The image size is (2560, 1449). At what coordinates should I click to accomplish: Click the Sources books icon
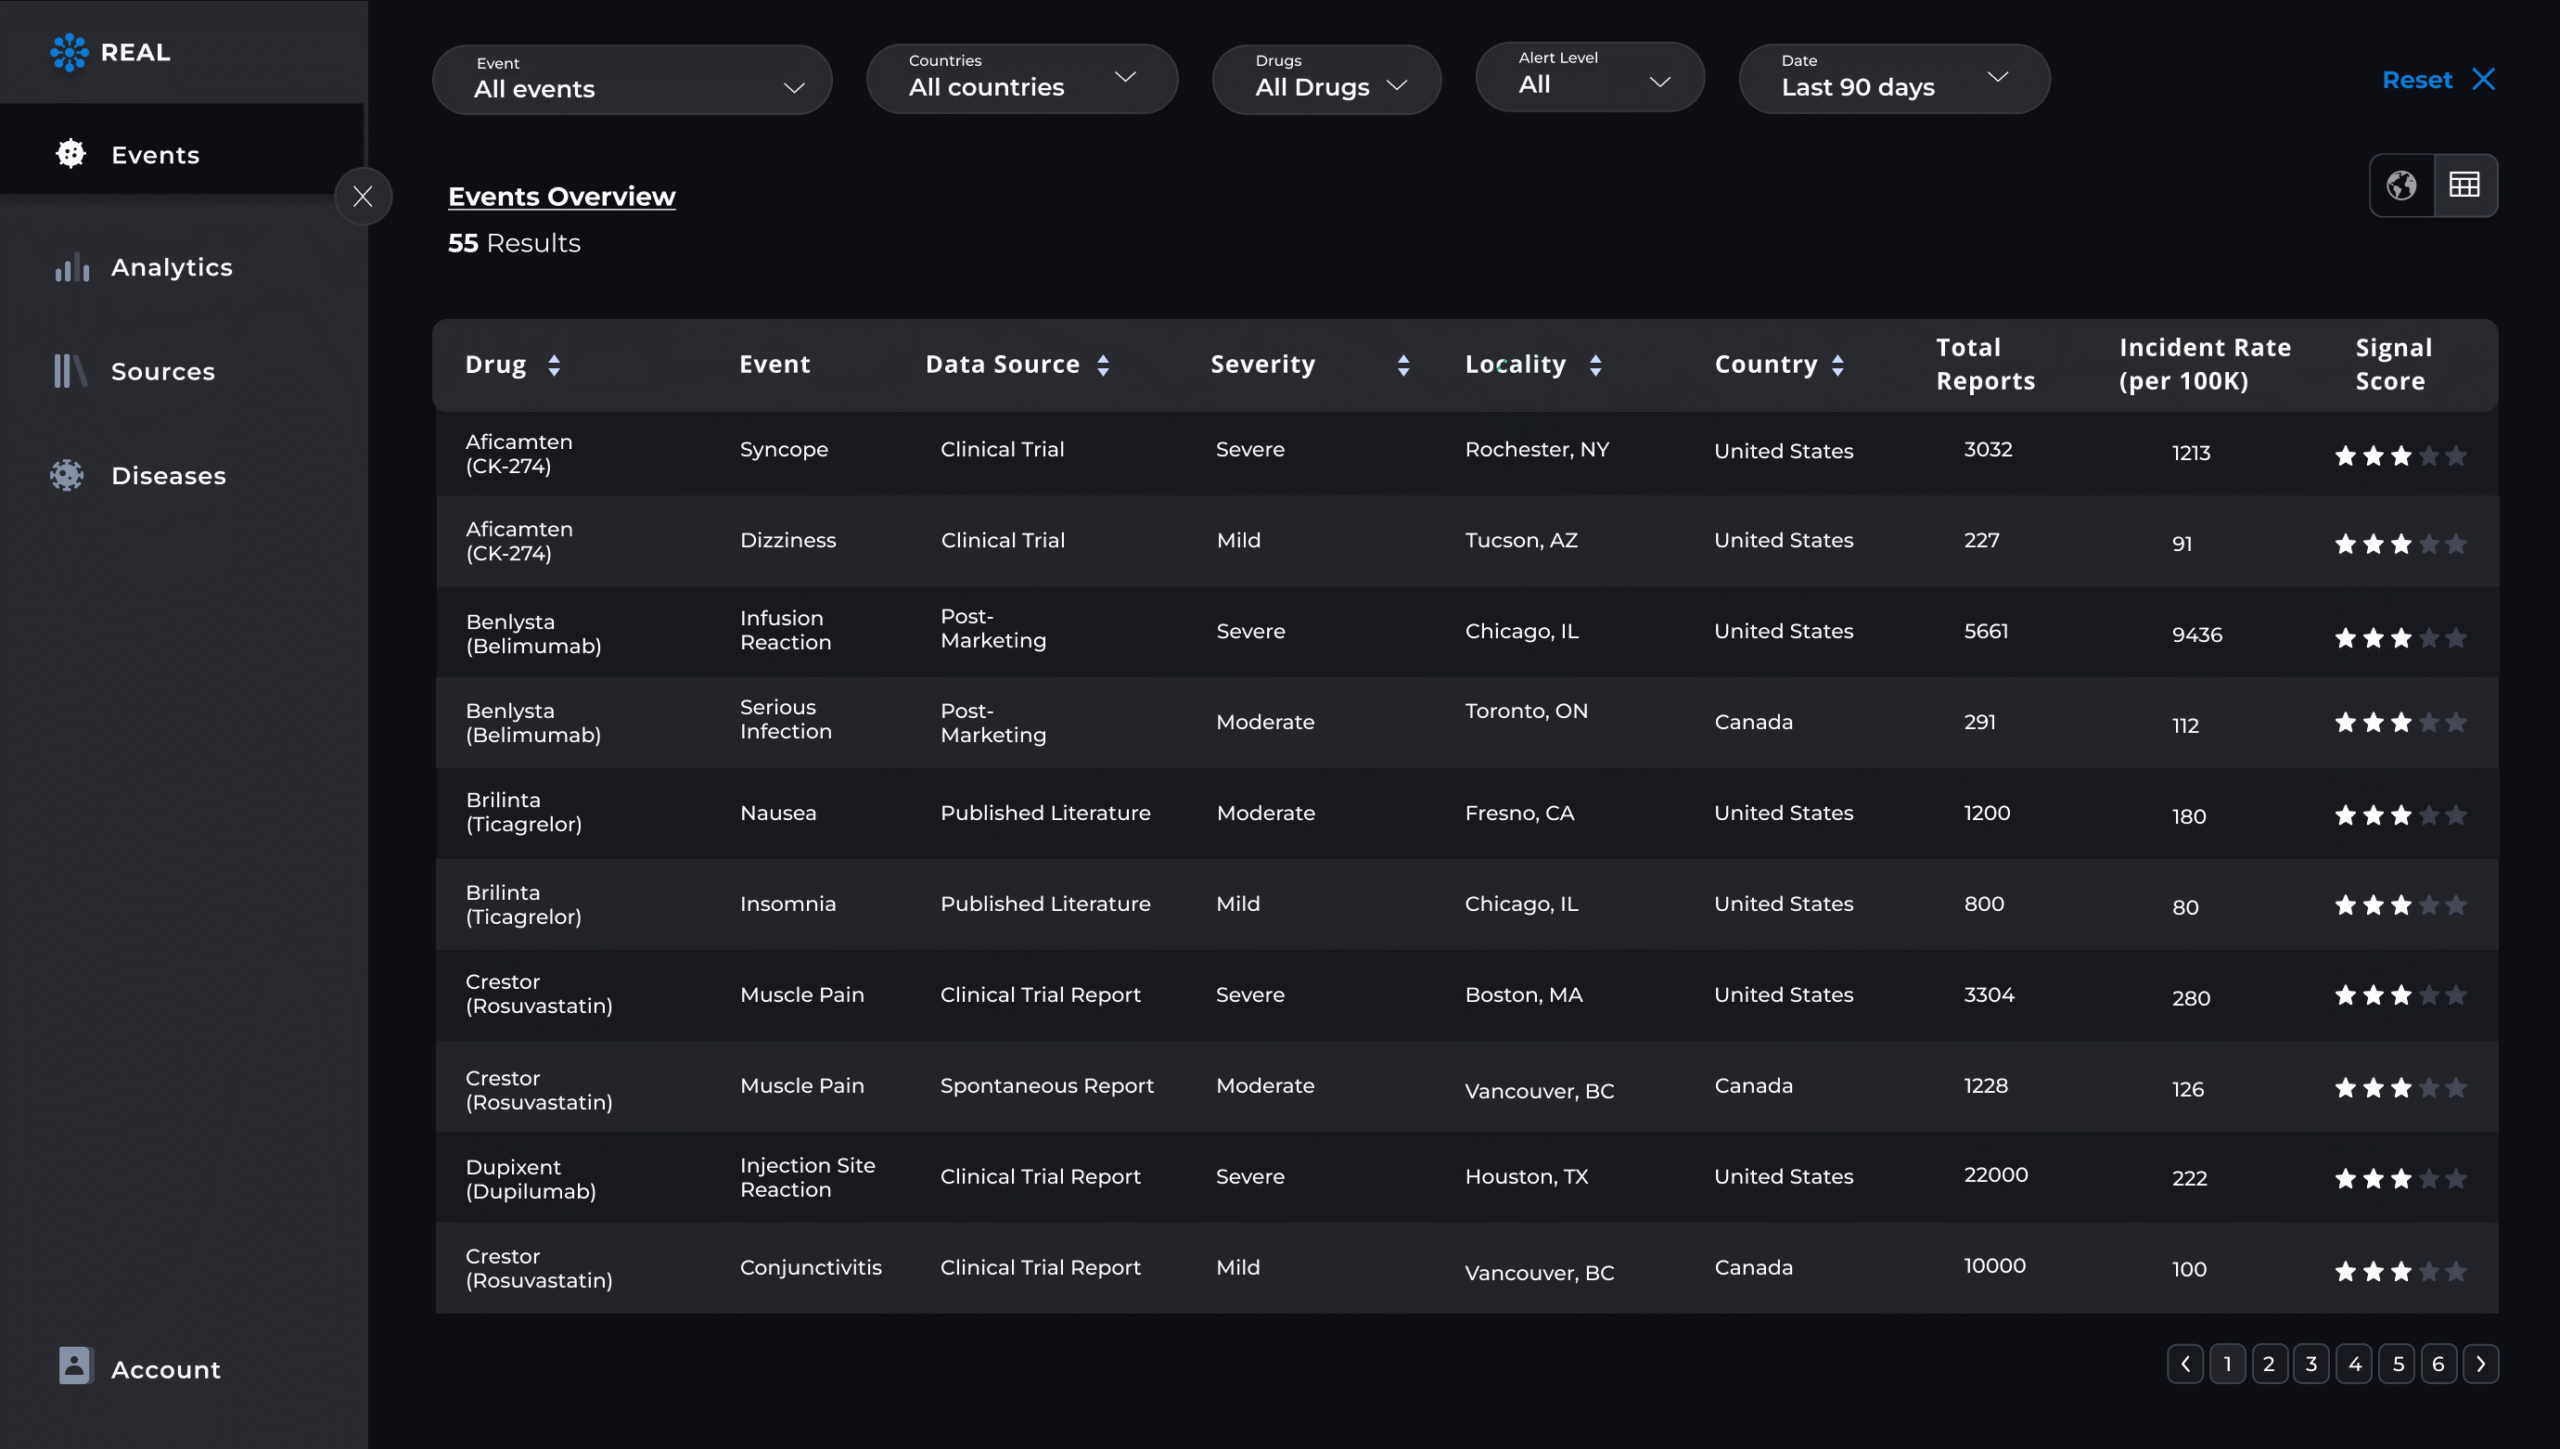pyautogui.click(x=70, y=371)
